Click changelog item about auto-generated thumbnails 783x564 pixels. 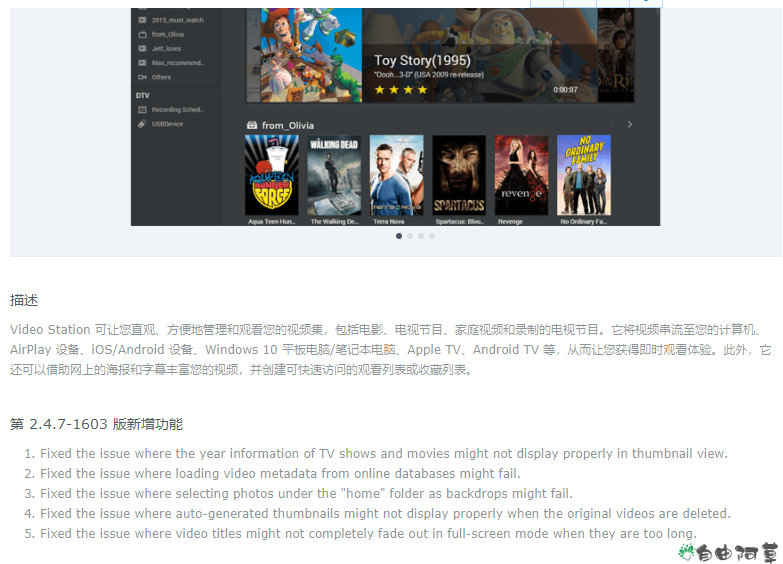tap(385, 514)
